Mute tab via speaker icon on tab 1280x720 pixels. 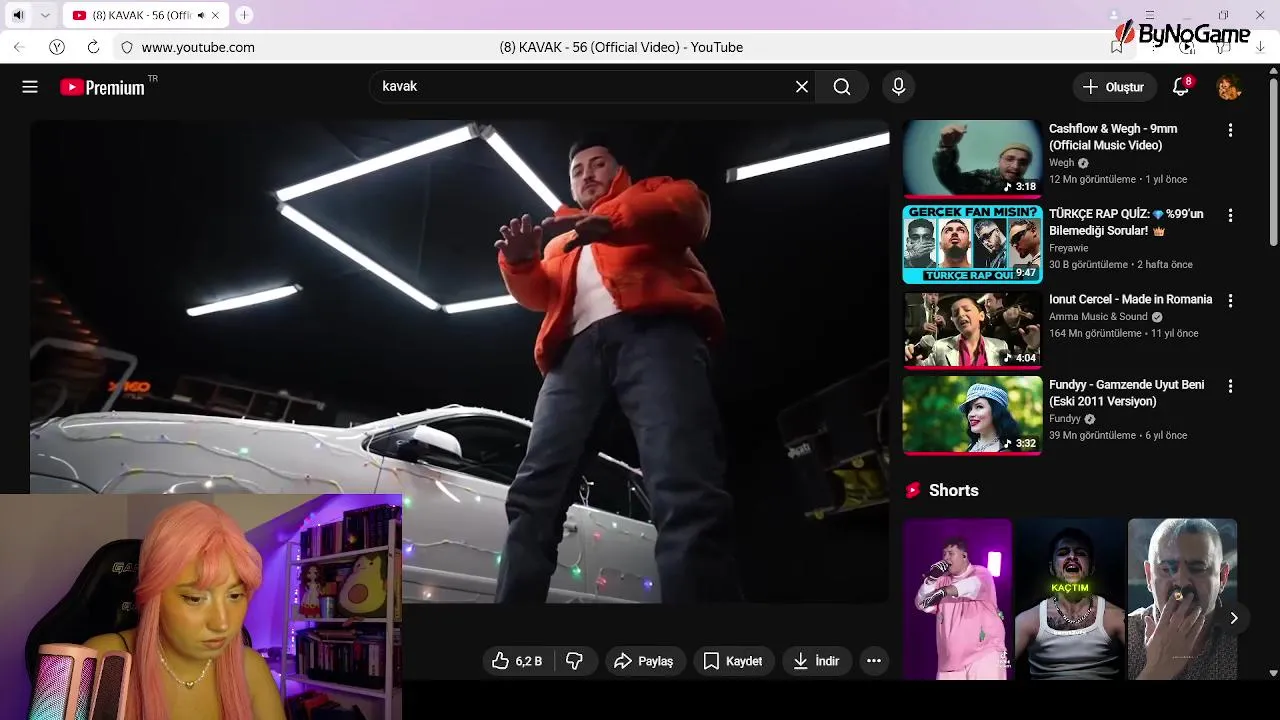click(x=200, y=15)
